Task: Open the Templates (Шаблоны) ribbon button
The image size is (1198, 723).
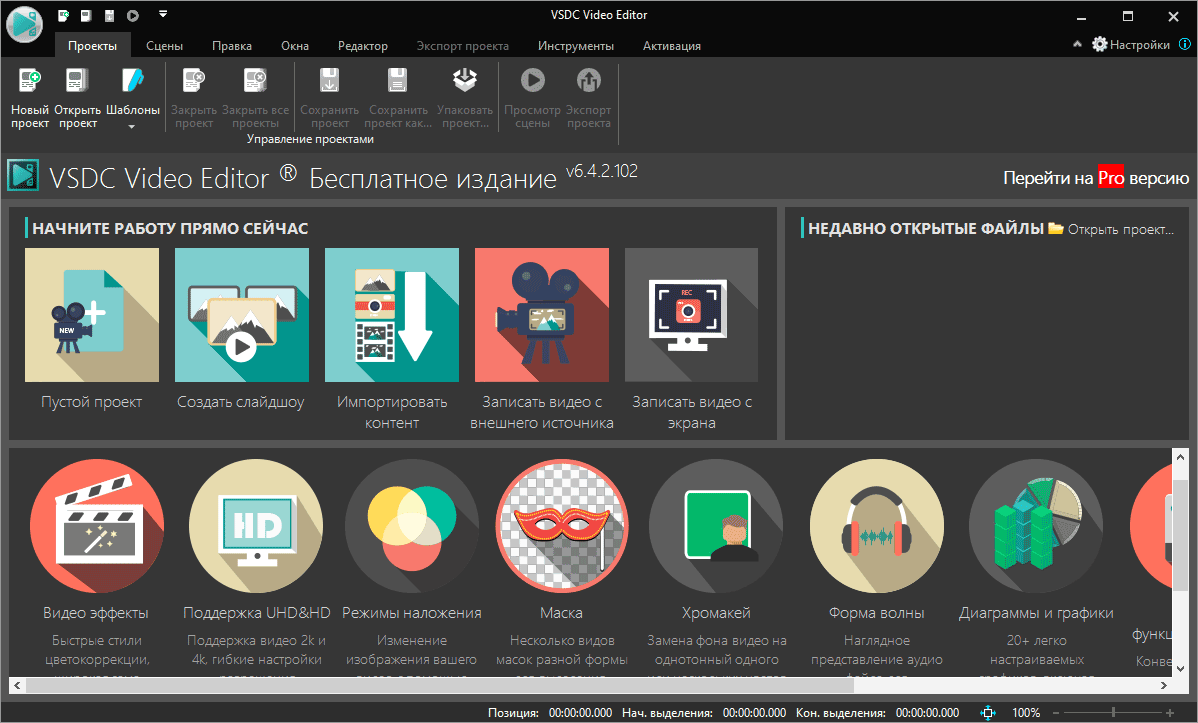Action: pos(132,98)
